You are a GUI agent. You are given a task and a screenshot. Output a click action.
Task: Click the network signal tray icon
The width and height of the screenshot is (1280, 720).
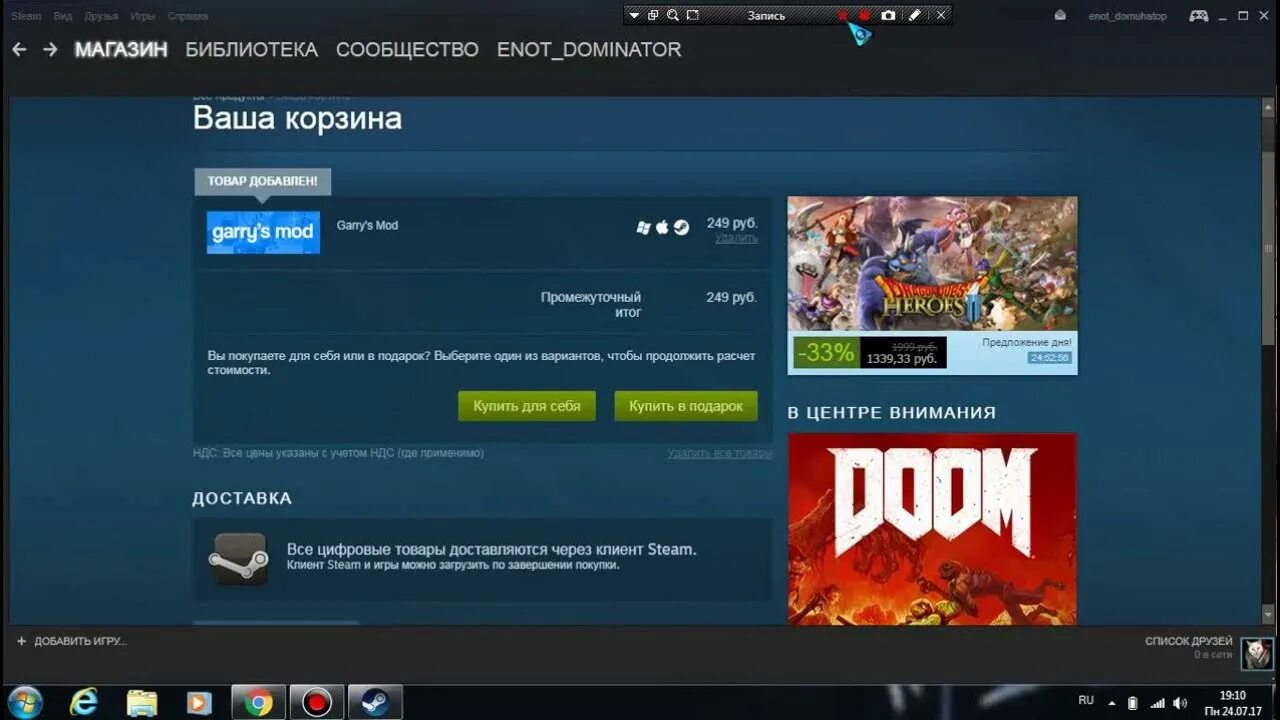pos(1157,703)
